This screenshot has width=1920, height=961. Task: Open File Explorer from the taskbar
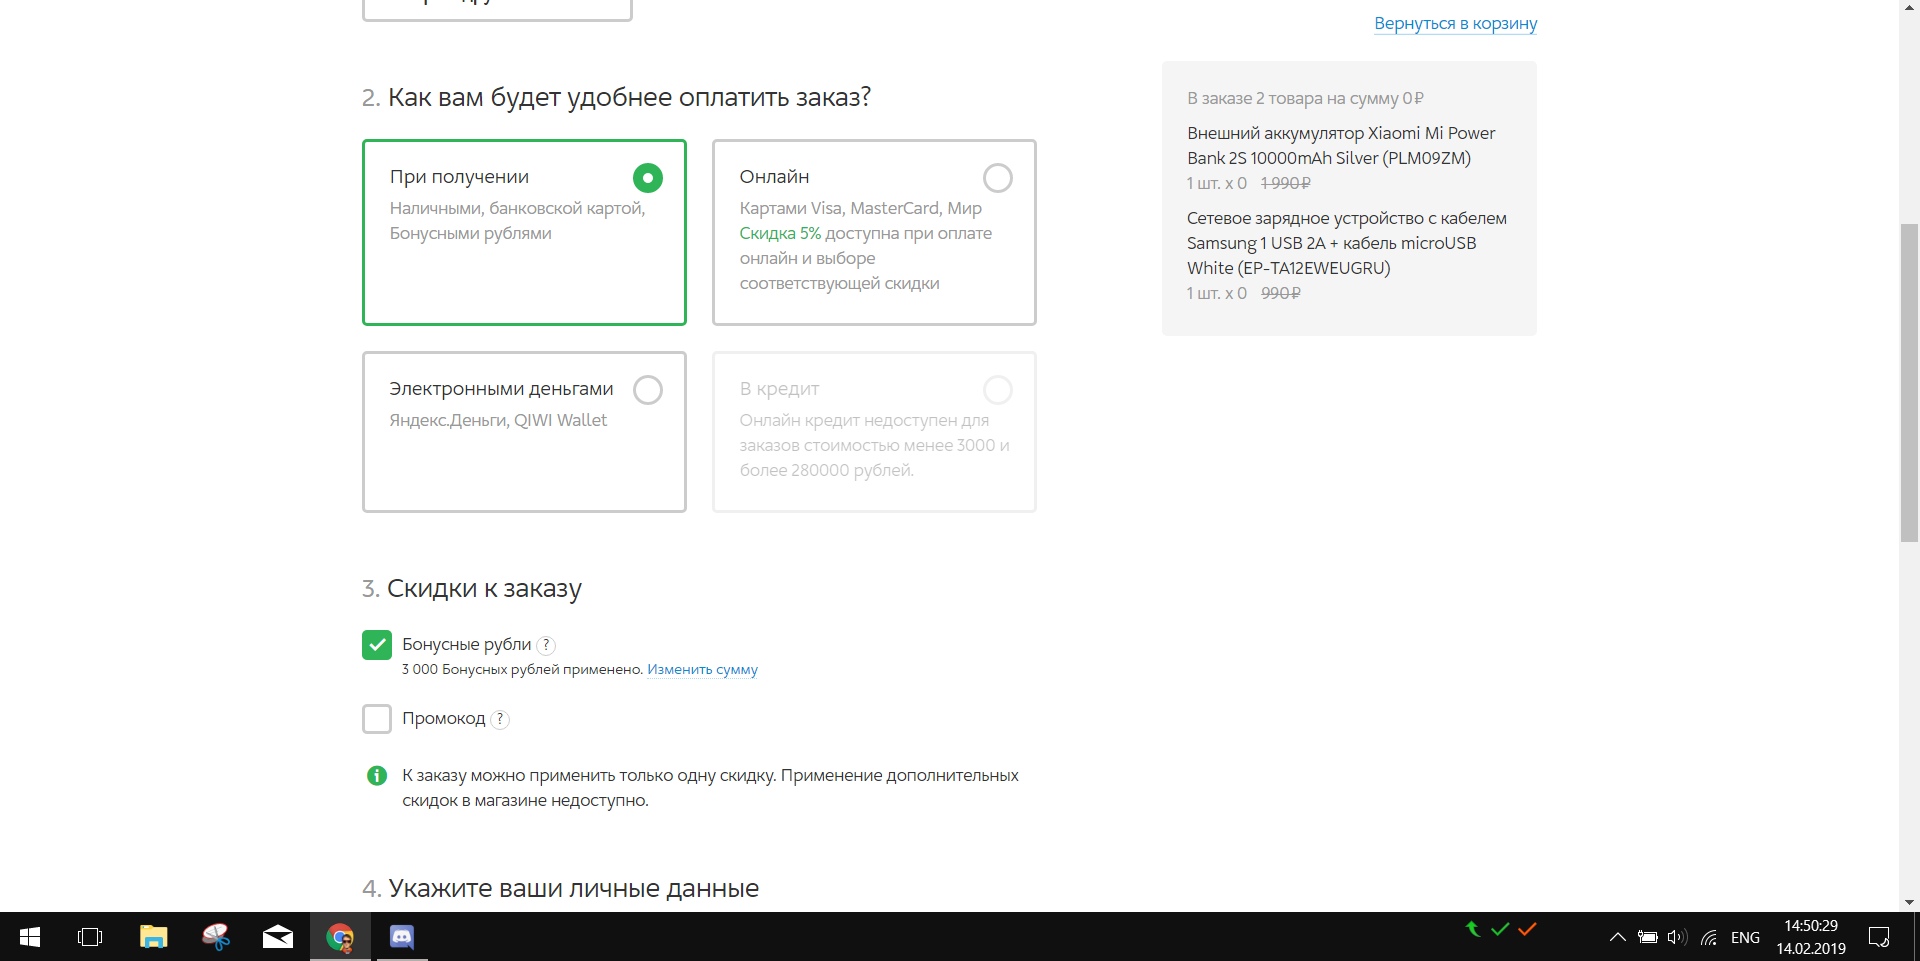tap(153, 937)
